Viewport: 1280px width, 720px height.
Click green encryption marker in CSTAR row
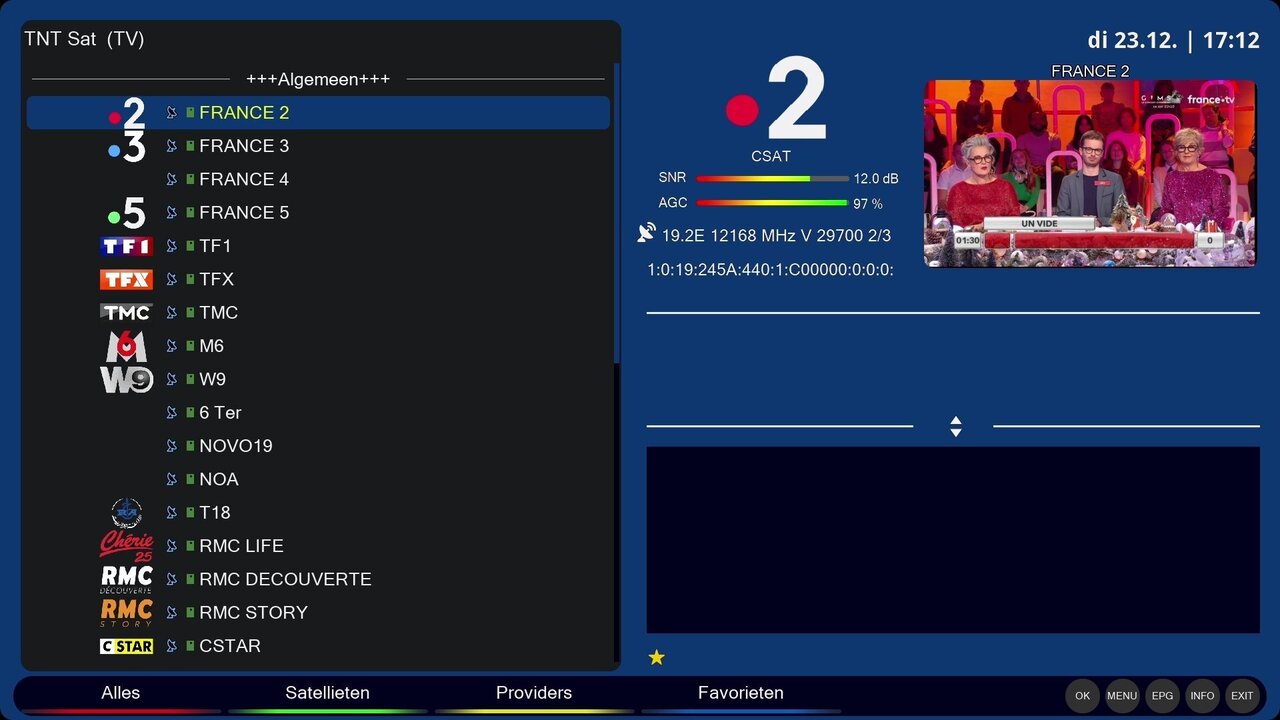point(190,646)
